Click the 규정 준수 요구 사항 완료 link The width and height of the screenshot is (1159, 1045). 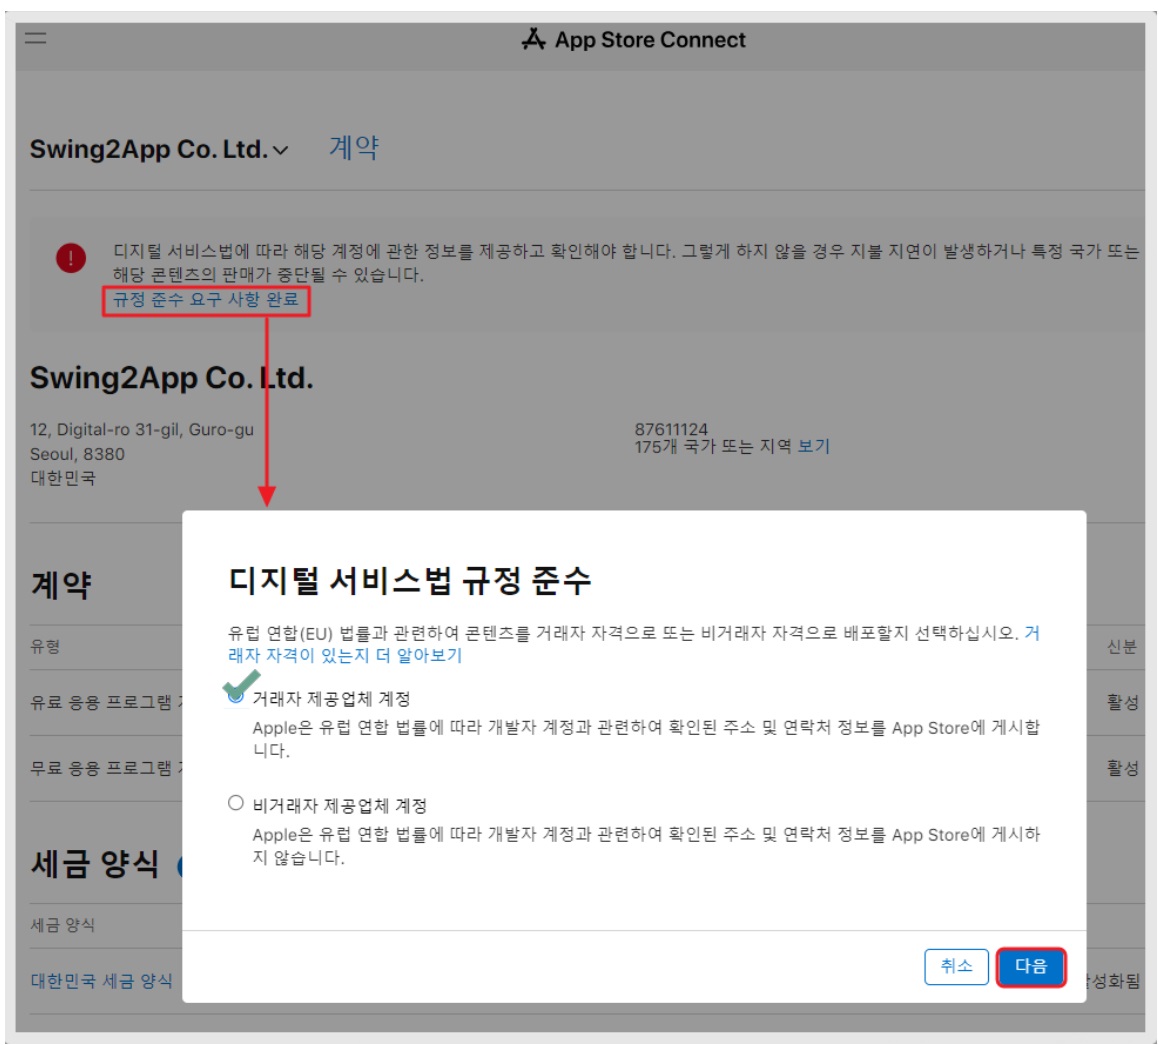click(x=205, y=299)
